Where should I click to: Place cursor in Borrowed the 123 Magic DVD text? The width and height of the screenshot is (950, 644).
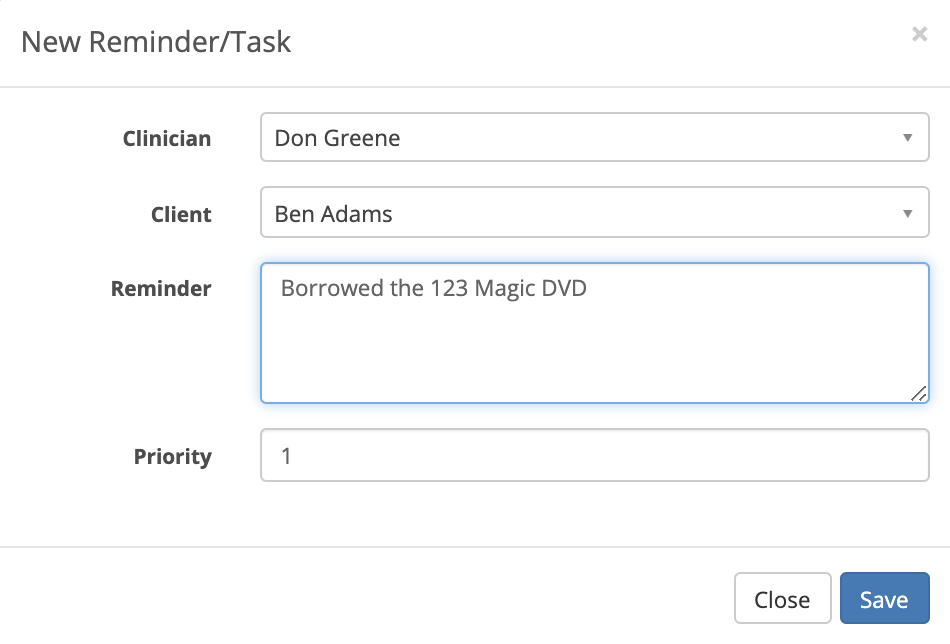[x=433, y=288]
